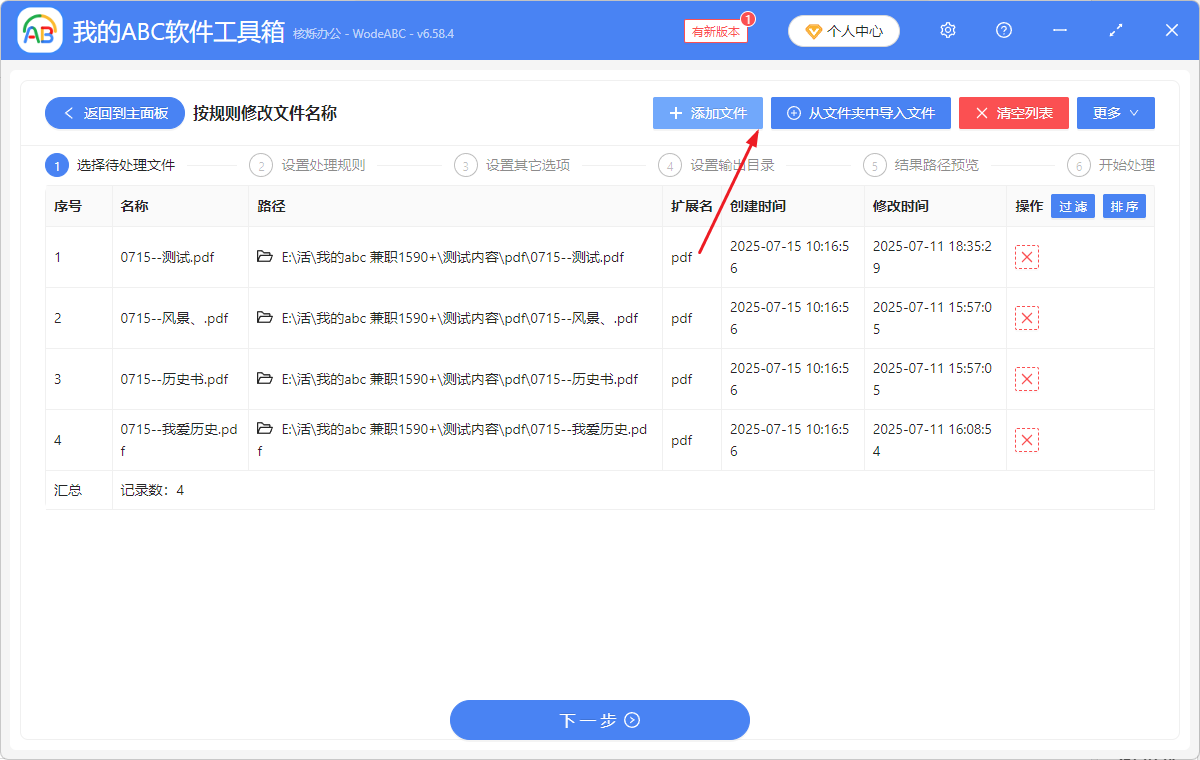Remove 0715--测试.pdf with the X icon

click(x=1026, y=257)
